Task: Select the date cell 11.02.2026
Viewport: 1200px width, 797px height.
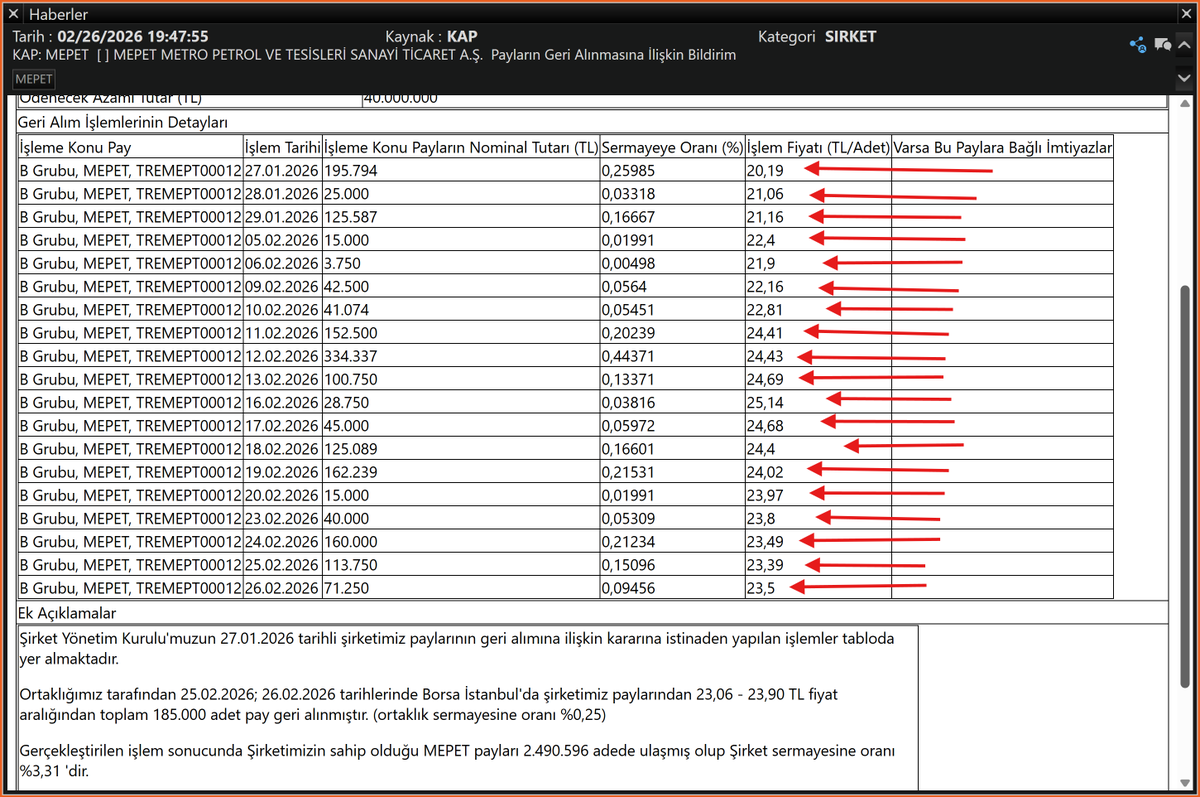Action: (283, 333)
